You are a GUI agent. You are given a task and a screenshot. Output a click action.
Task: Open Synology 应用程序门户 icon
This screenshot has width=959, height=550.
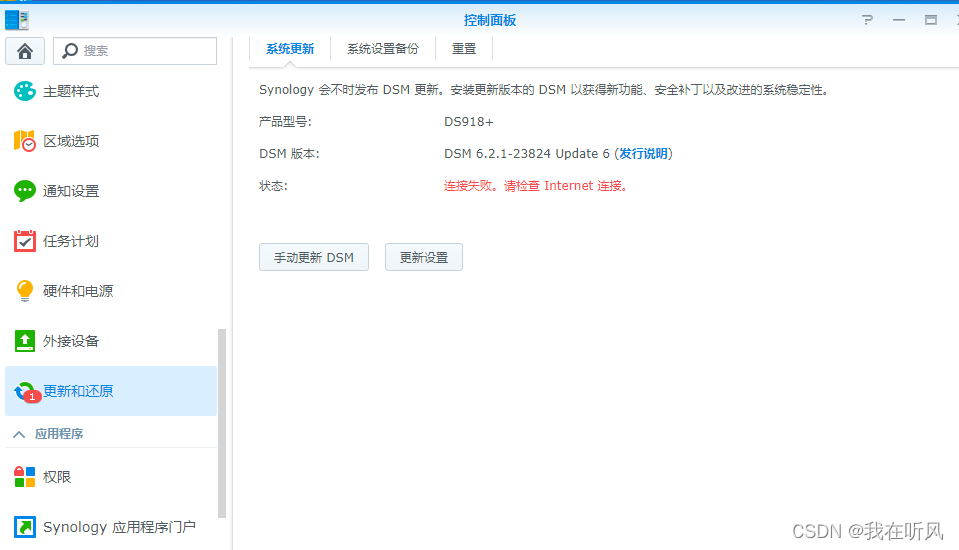[x=24, y=527]
